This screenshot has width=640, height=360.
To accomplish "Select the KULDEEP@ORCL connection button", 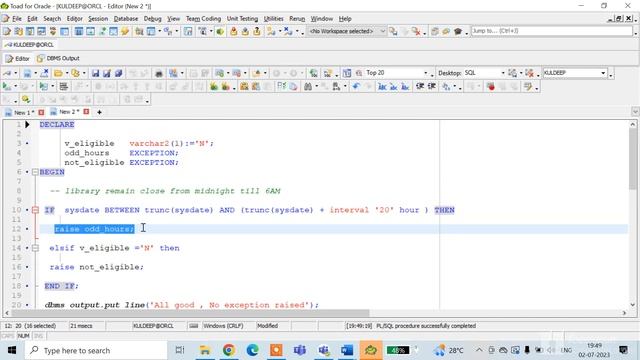I will point(29,45).
